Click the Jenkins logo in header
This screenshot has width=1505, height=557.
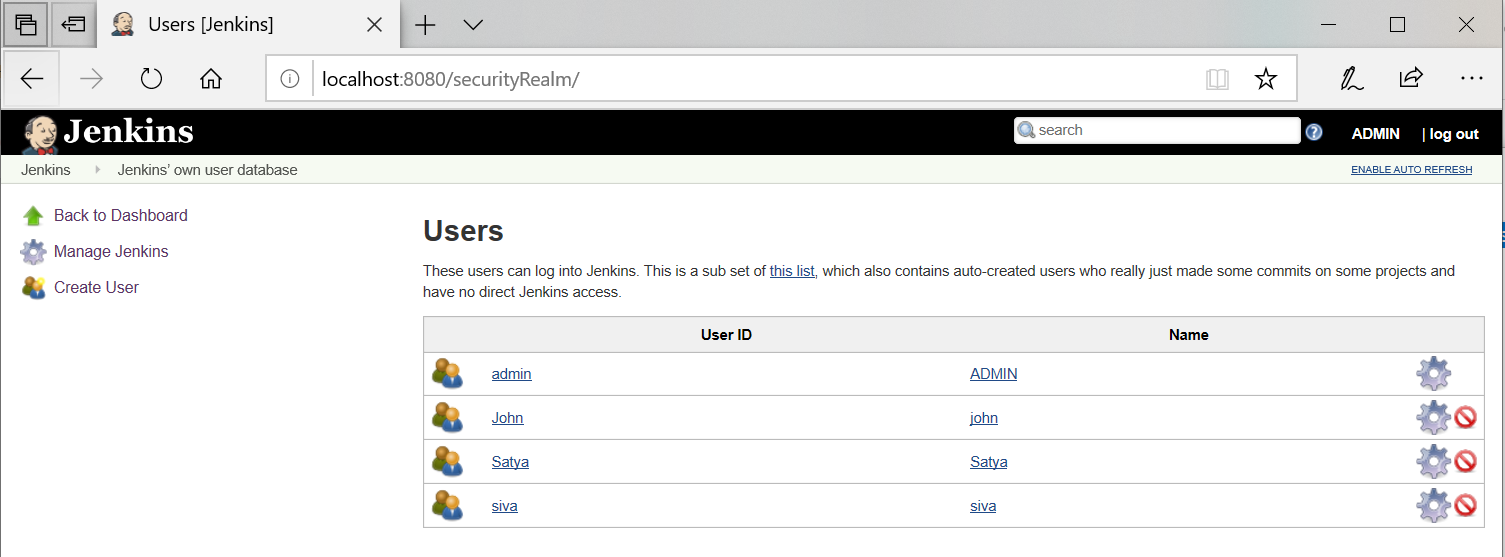pos(108,132)
